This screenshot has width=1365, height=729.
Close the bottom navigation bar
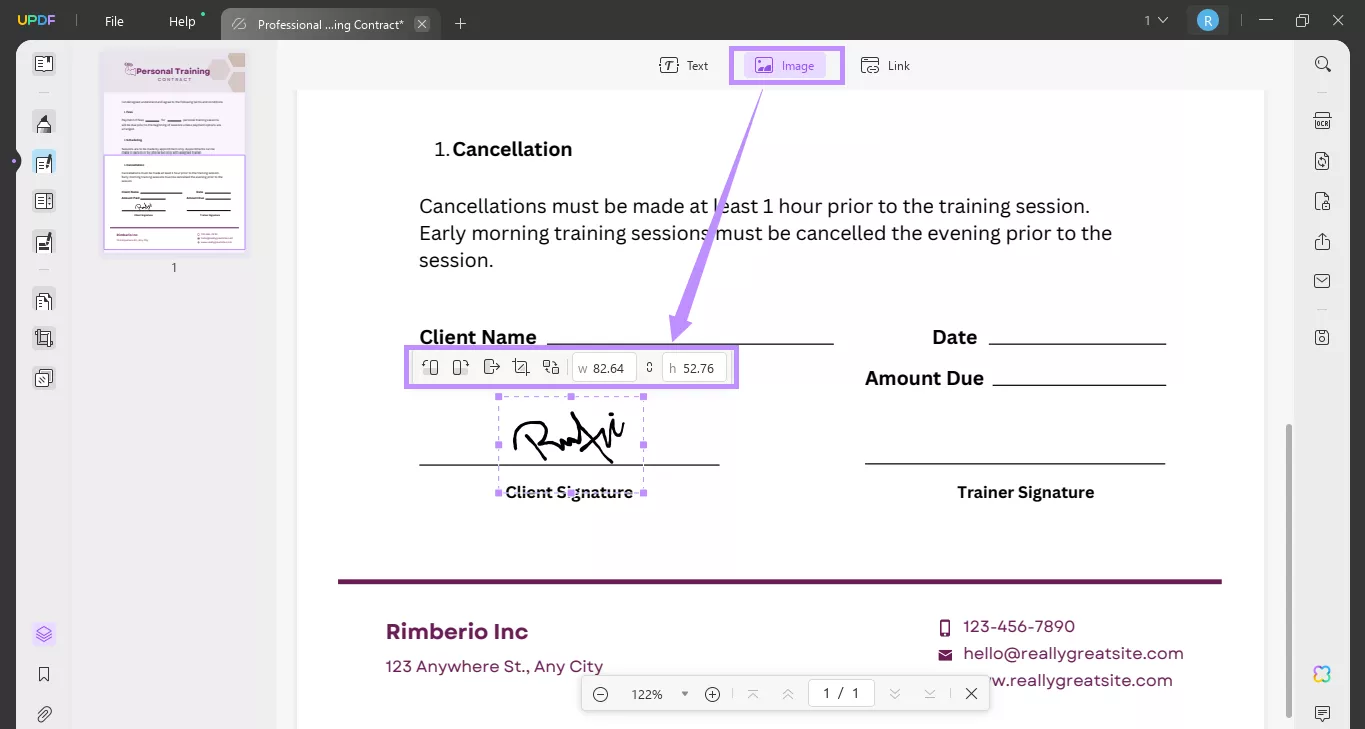(x=971, y=694)
